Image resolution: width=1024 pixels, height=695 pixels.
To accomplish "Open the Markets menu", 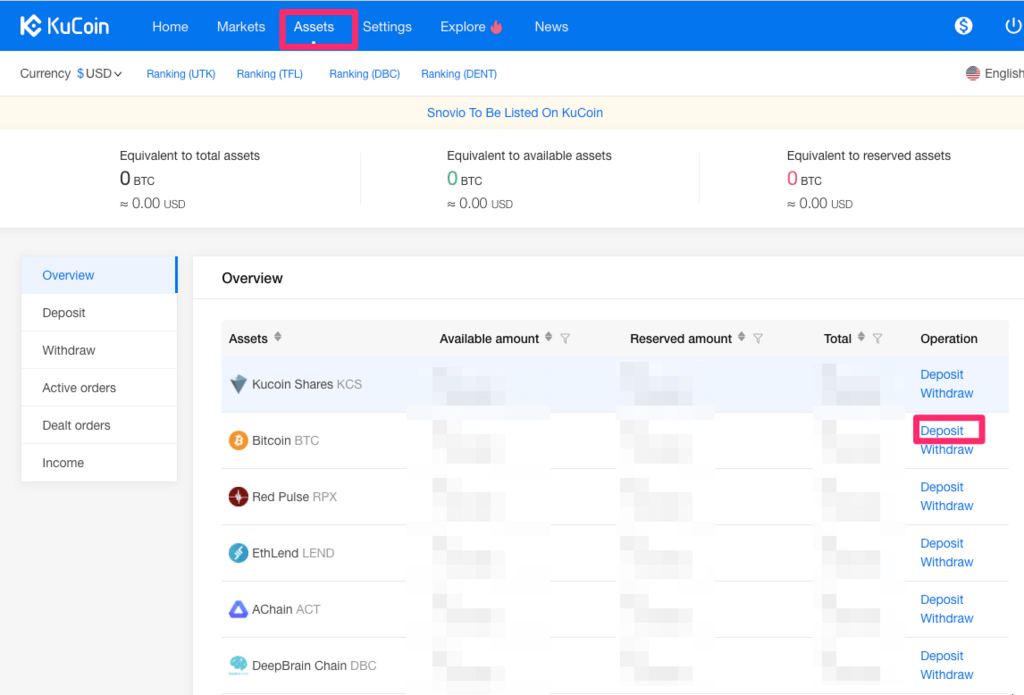I will tap(241, 27).
